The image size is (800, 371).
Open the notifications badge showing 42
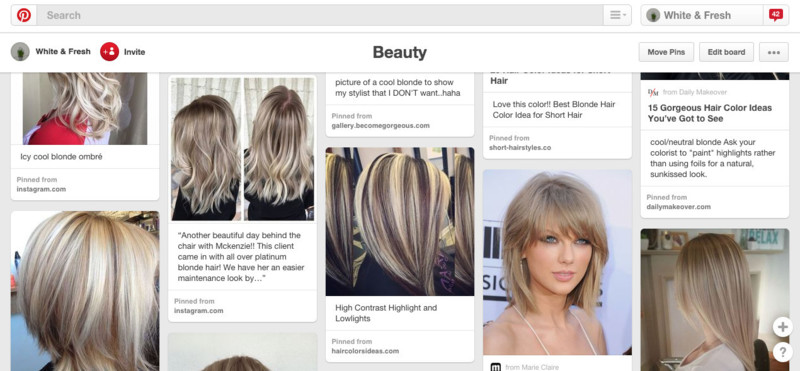pos(776,15)
